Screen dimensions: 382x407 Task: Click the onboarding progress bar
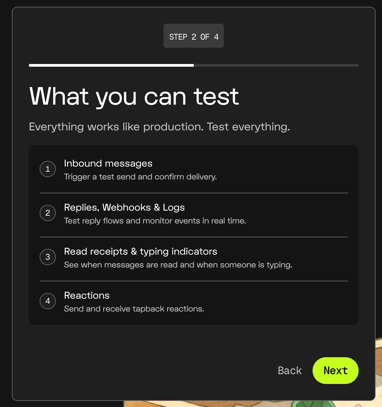pyautogui.click(x=194, y=65)
